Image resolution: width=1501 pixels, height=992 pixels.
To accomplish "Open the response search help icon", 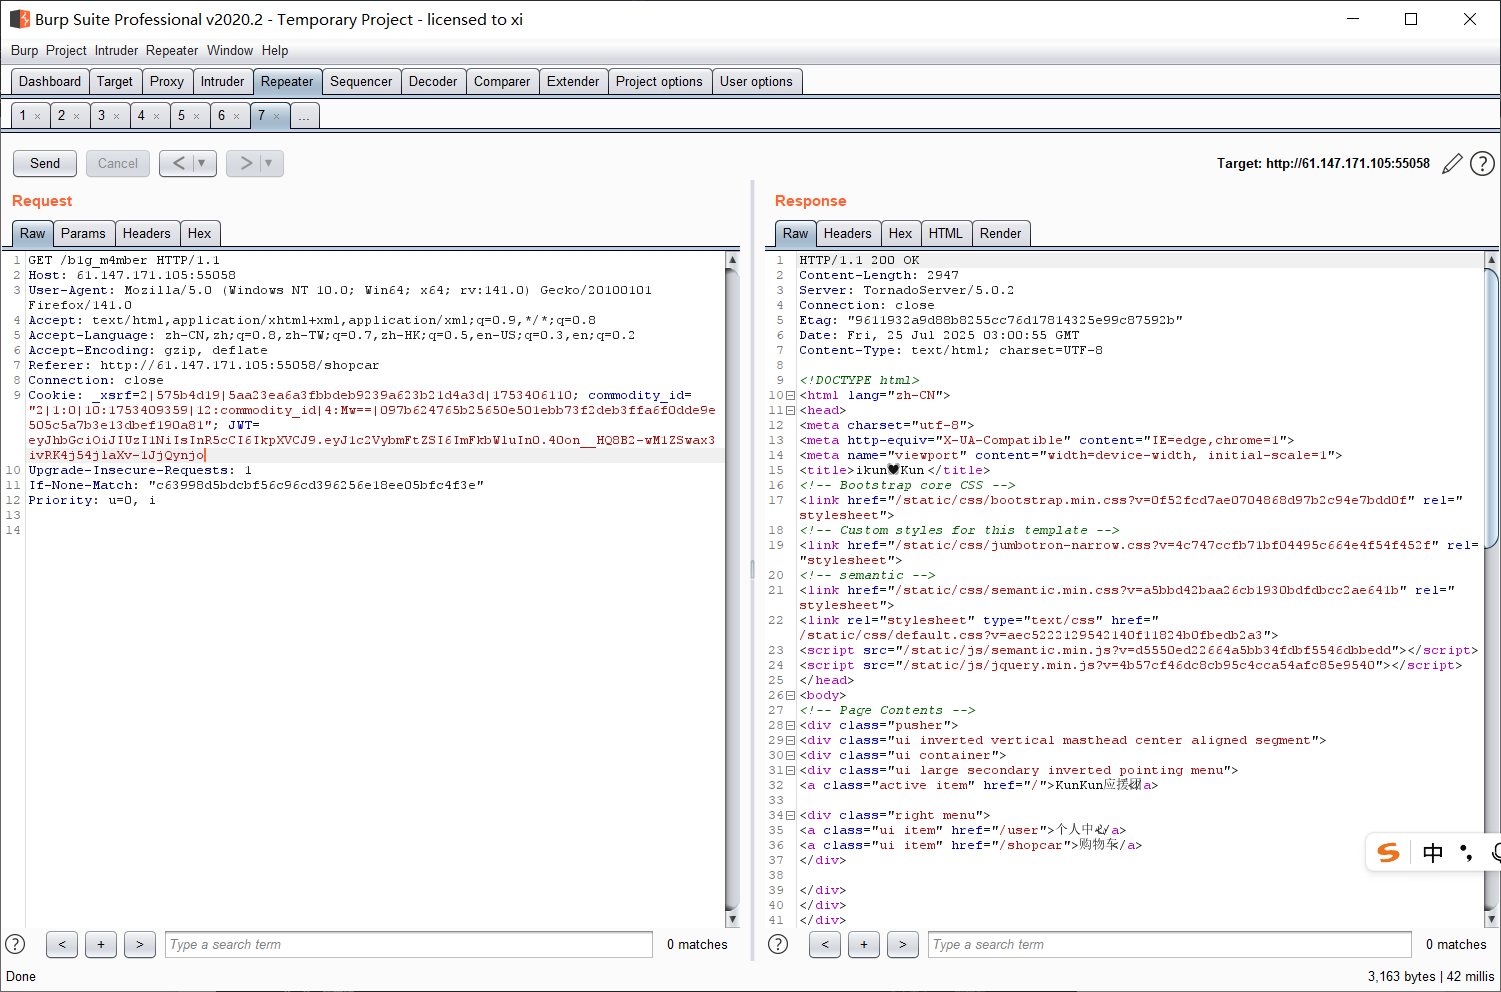I will pos(778,944).
